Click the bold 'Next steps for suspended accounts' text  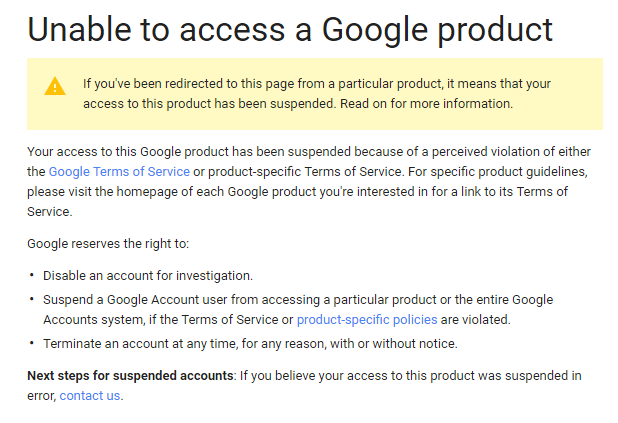(130, 376)
